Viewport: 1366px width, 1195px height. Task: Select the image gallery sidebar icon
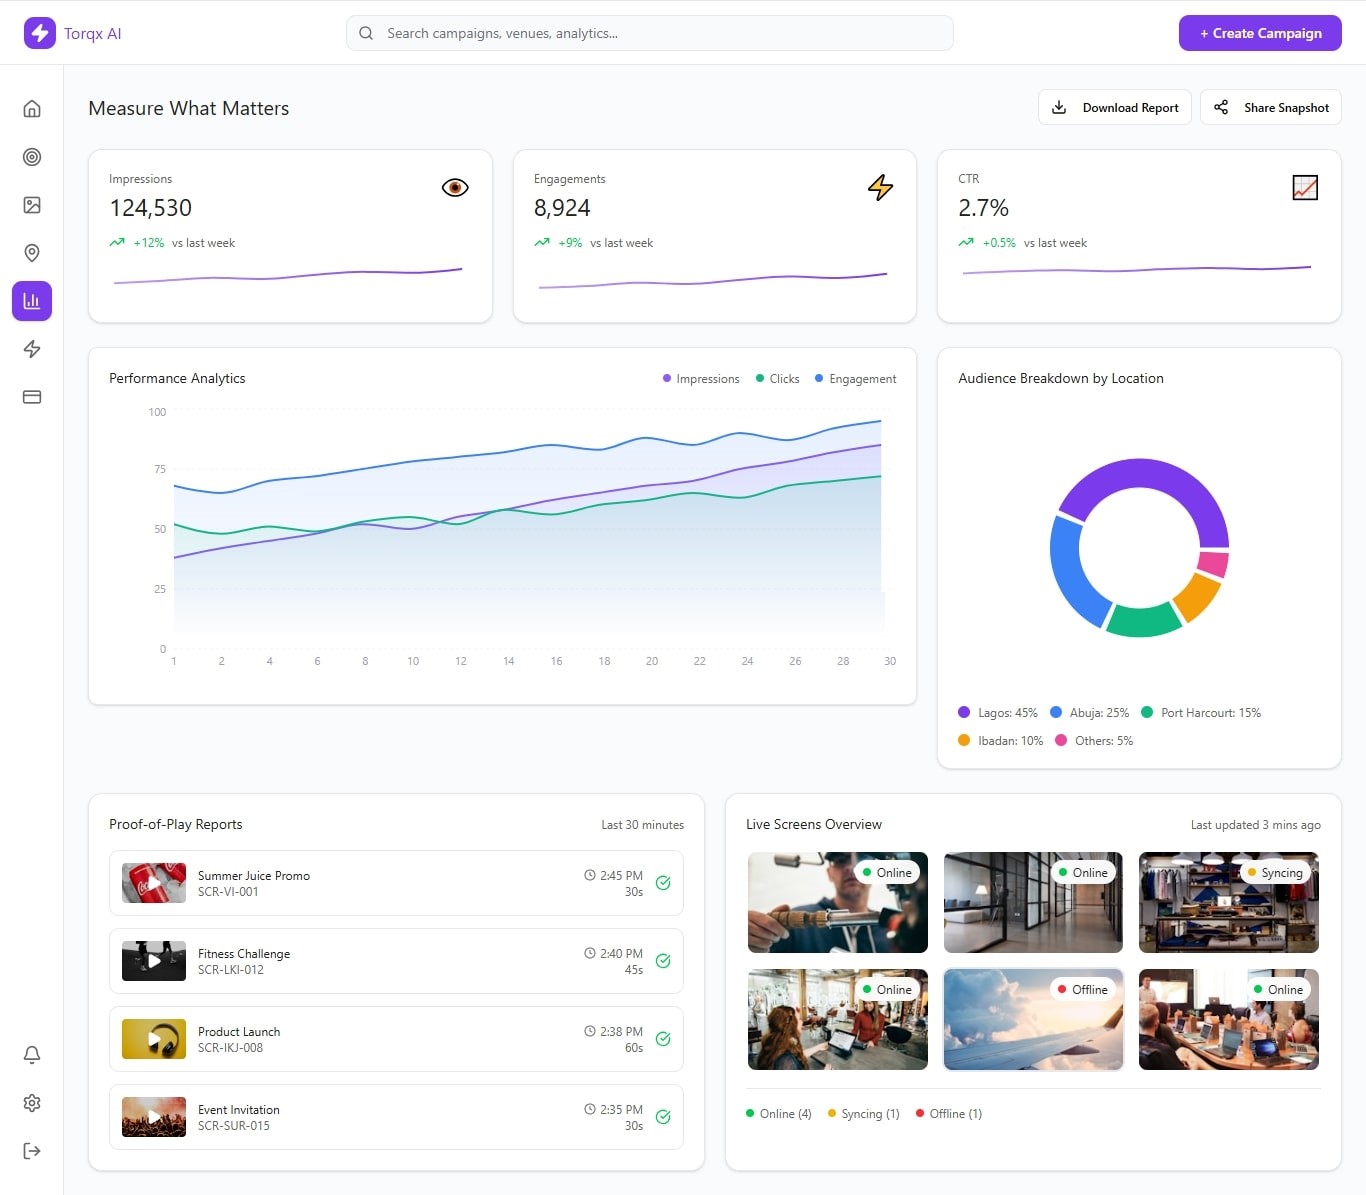[x=32, y=205]
